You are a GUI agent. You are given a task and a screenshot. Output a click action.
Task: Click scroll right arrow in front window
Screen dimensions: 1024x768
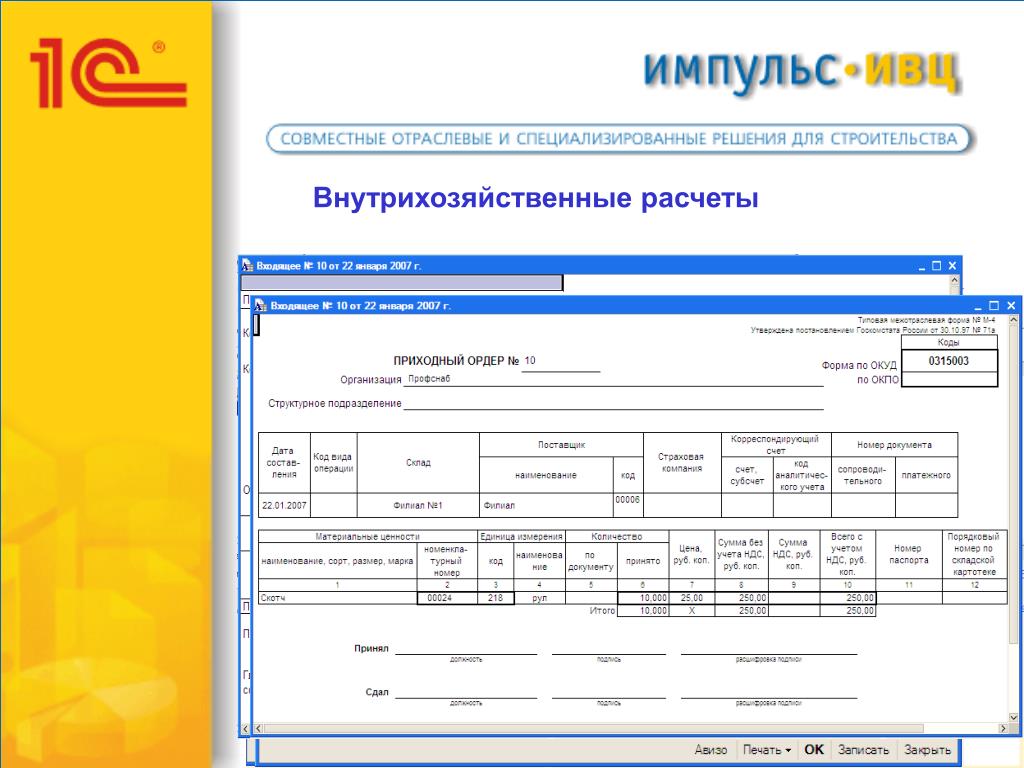pos(1003,728)
